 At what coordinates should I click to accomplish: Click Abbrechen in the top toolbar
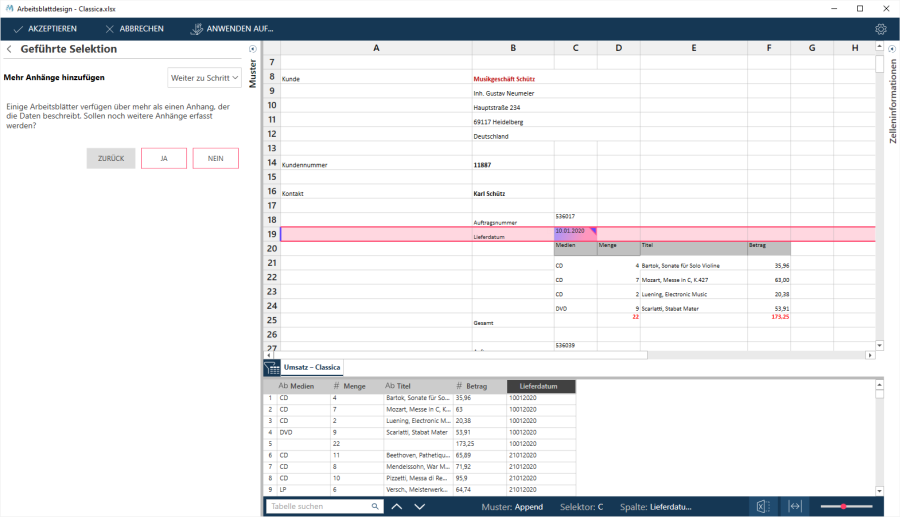[x=134, y=29]
